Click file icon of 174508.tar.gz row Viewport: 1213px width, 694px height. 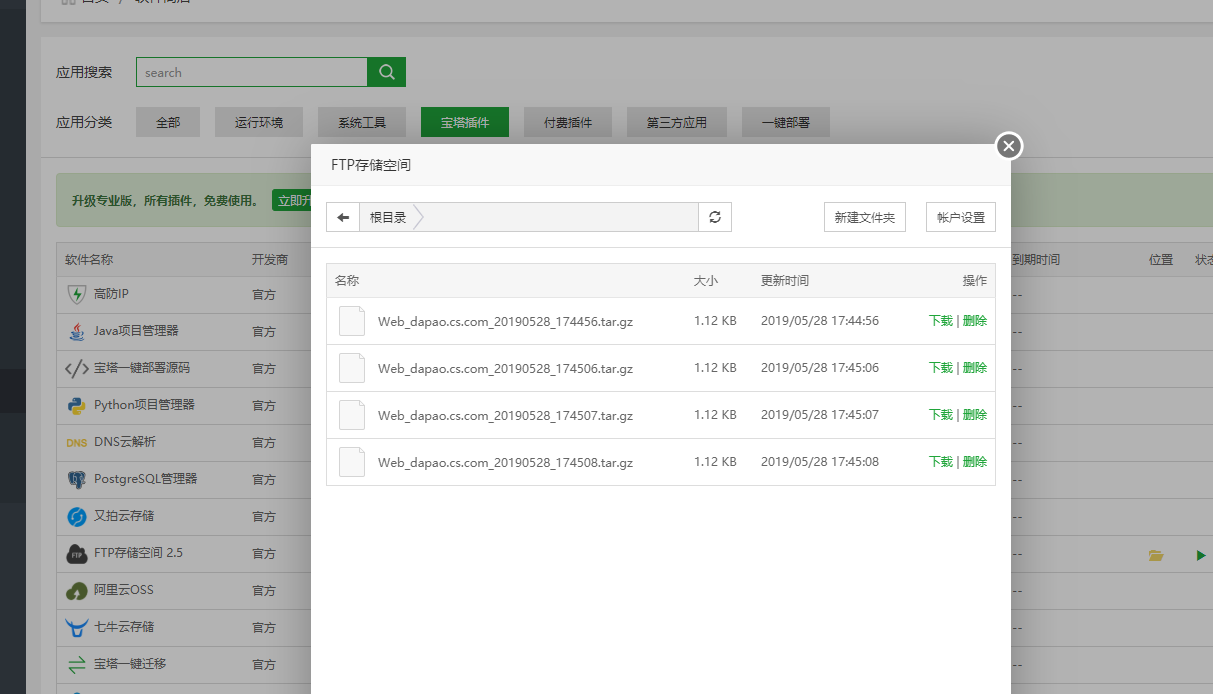pyautogui.click(x=352, y=462)
